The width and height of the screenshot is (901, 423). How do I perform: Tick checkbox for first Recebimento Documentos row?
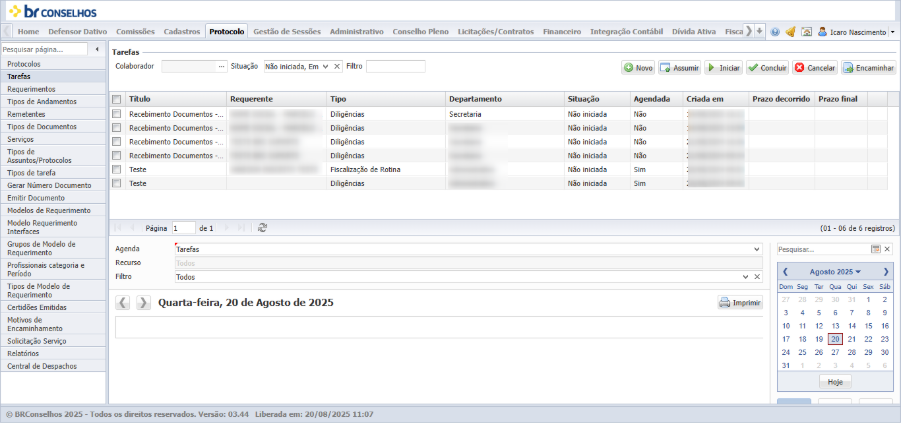click(117, 114)
